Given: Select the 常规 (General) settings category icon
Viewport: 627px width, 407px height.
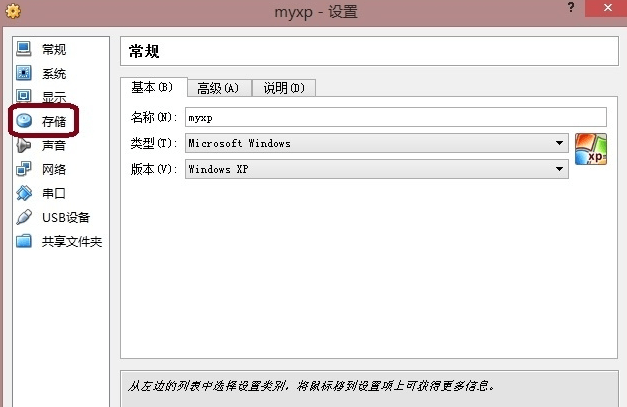Looking at the screenshot, I should (x=24, y=49).
